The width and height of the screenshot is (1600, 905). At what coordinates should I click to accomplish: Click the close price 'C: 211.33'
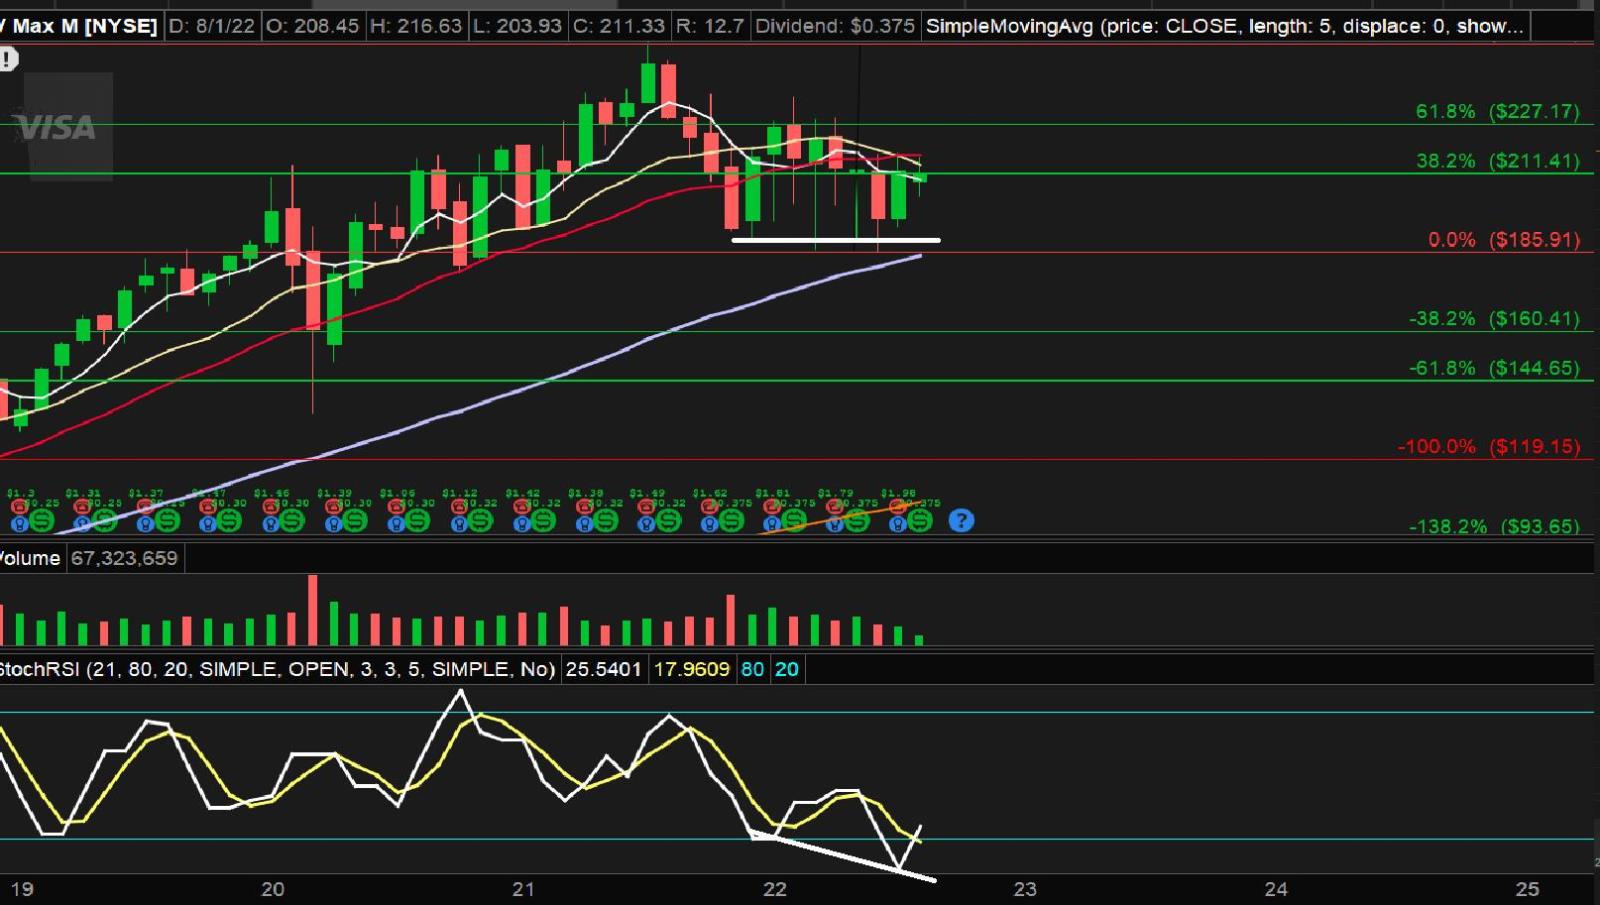click(x=619, y=26)
